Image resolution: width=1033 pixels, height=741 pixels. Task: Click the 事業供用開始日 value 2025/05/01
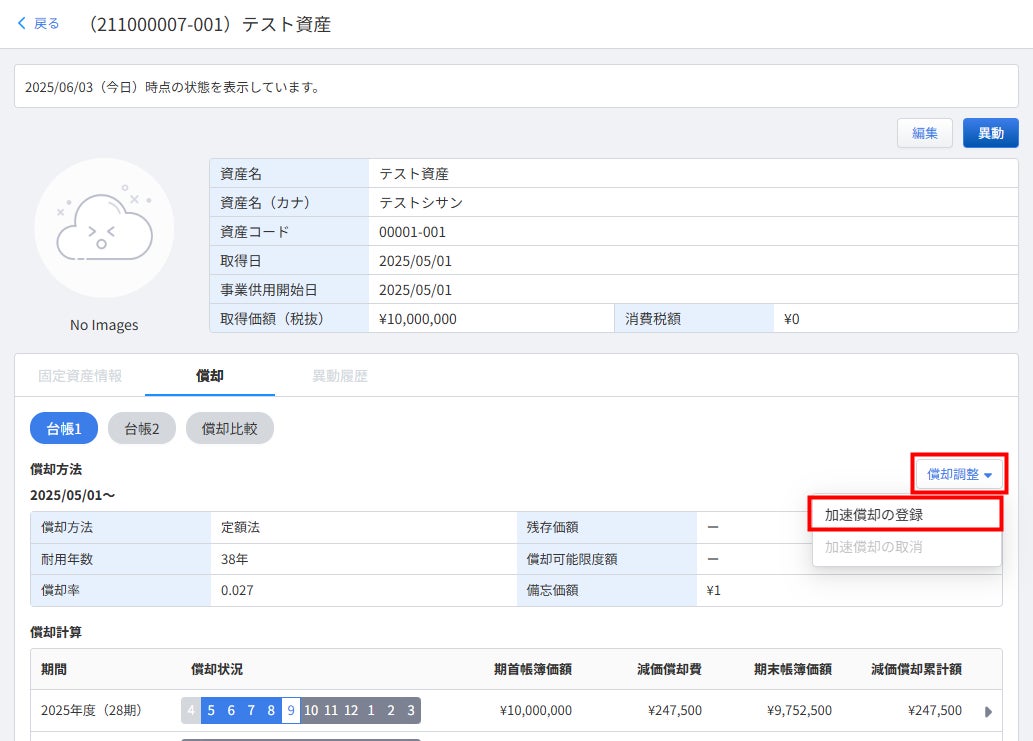tap(415, 290)
